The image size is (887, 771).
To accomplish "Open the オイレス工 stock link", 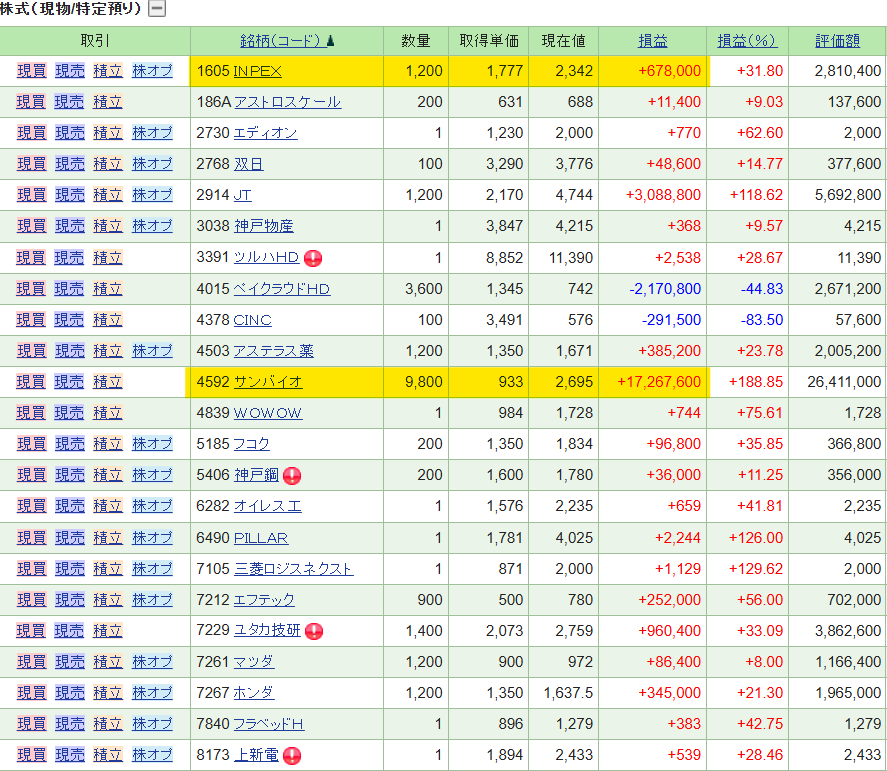I will (x=268, y=506).
